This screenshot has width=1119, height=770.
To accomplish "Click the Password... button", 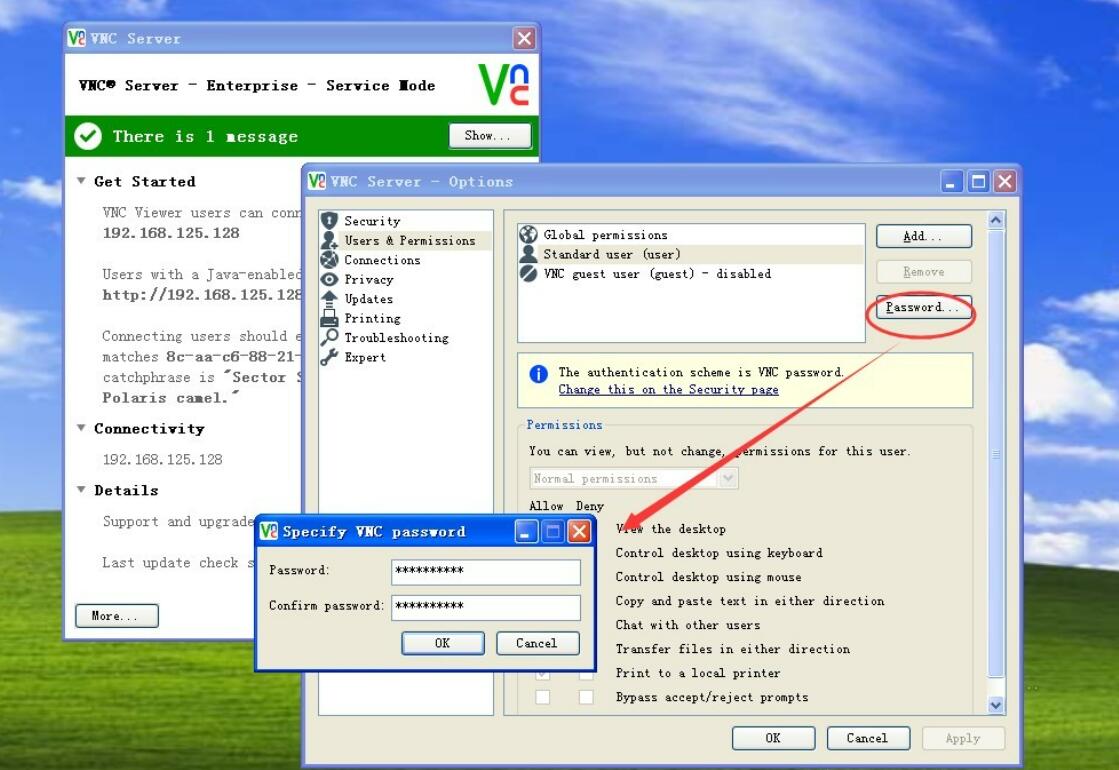I will coord(923,308).
